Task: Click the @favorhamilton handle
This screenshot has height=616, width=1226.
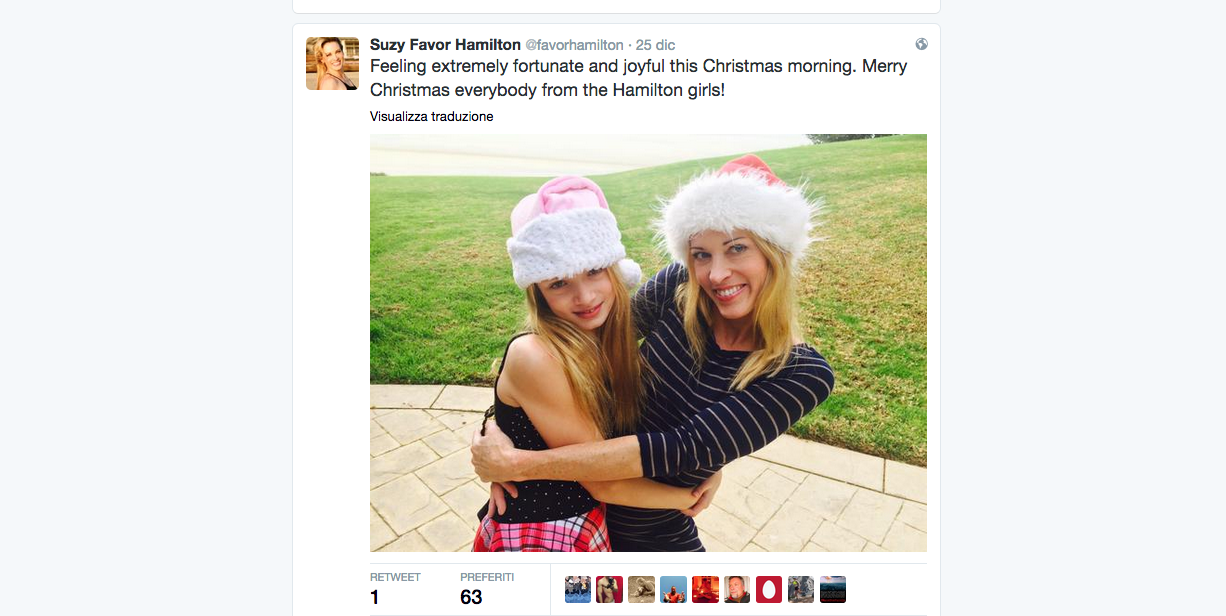Action: (x=574, y=45)
